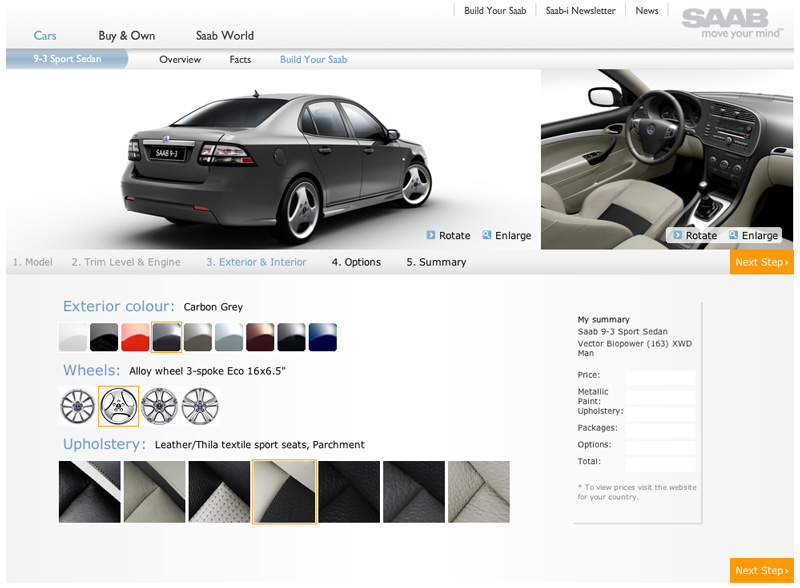Screen dimensions: 800x588
Task: Choose the deep blue exterior swatch
Action: (322, 337)
